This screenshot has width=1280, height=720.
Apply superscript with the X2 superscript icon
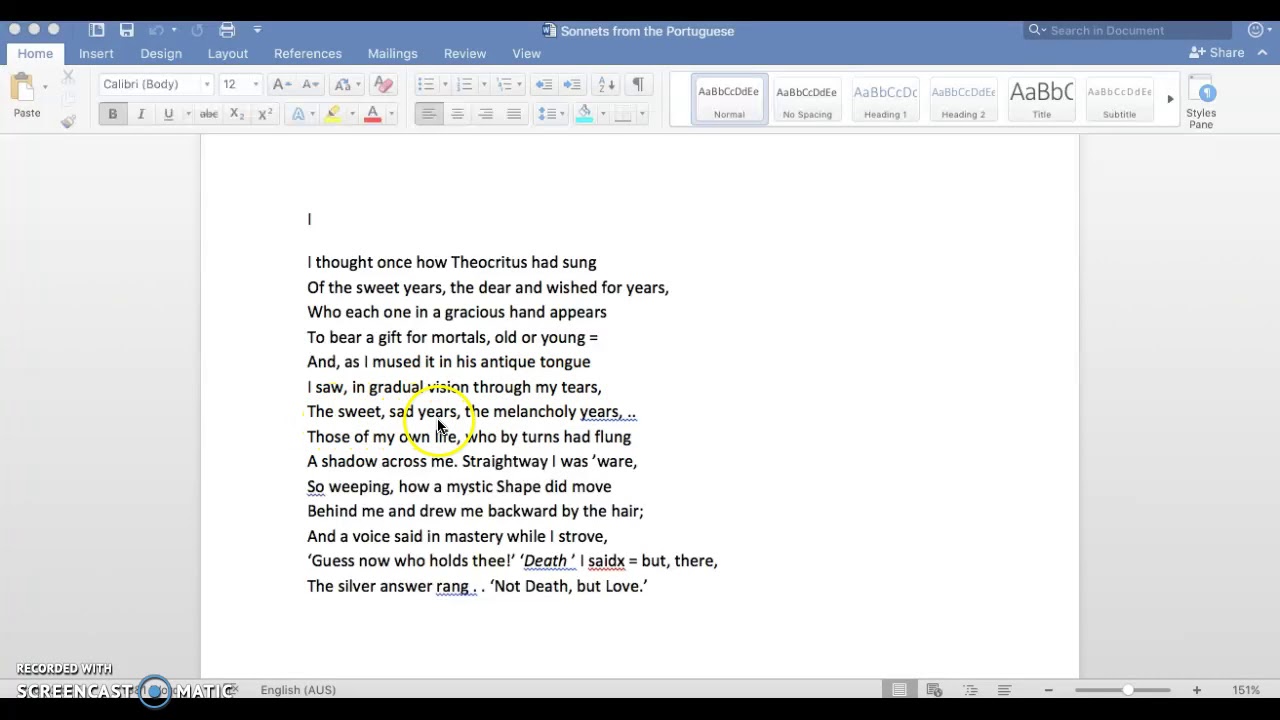265,114
